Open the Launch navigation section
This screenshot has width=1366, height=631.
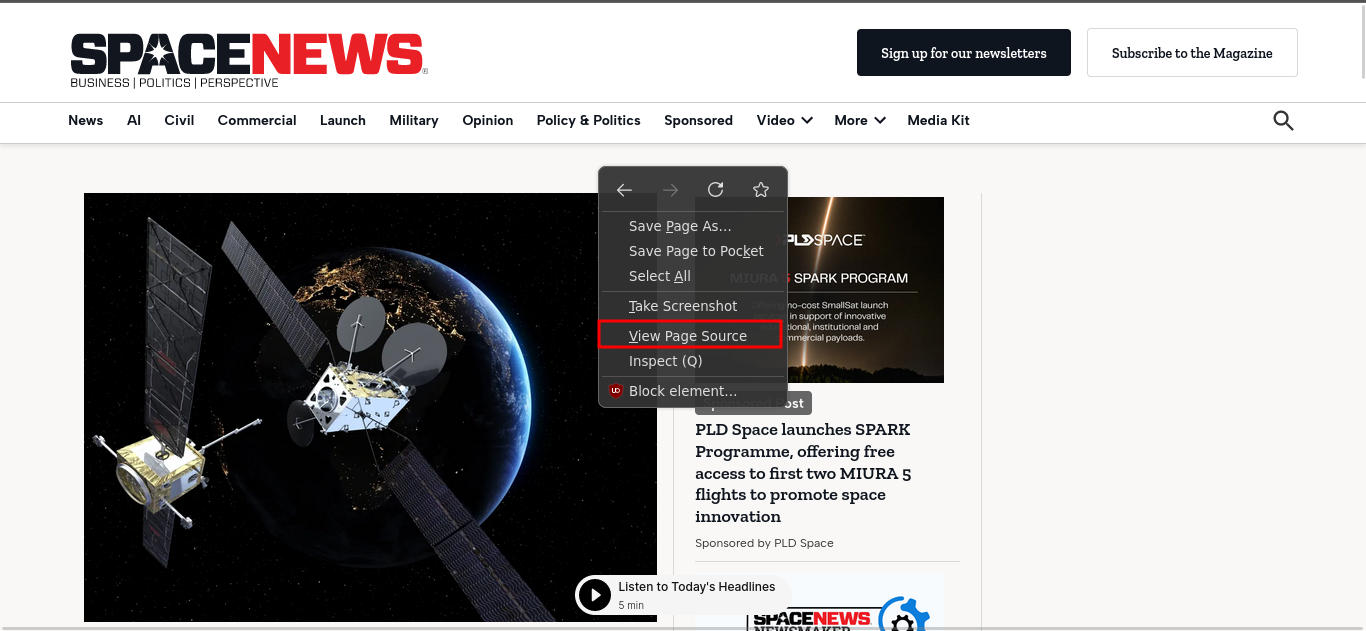pos(343,121)
